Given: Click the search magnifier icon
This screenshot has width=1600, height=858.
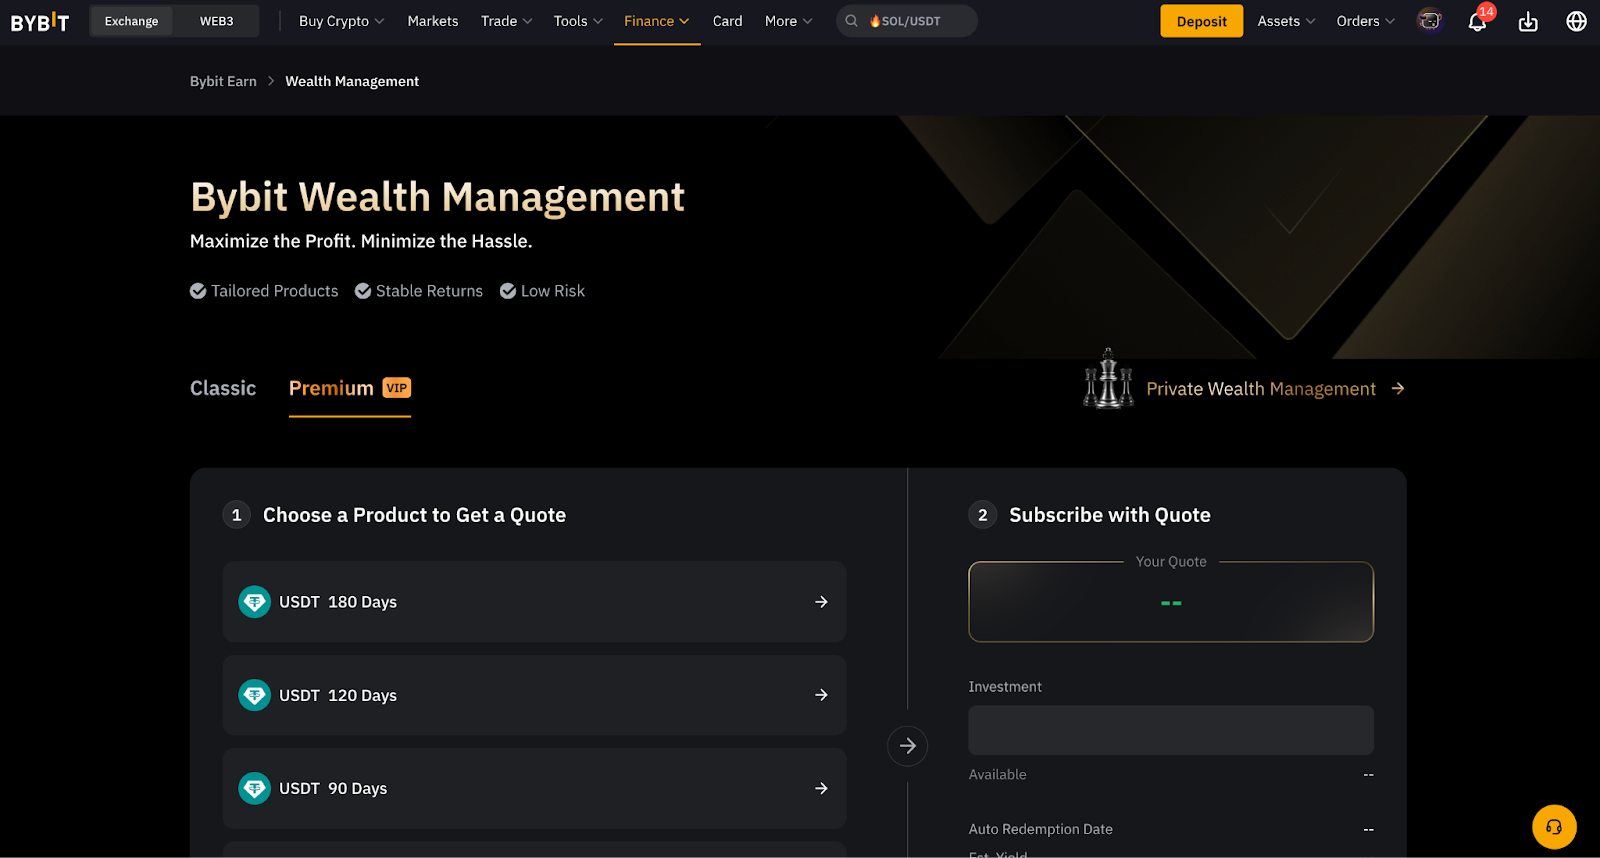Looking at the screenshot, I should click(x=852, y=21).
